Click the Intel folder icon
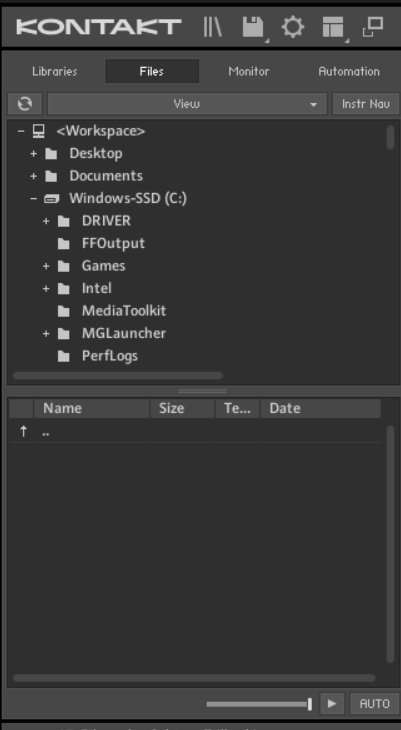The image size is (401, 730). [x=63, y=289]
